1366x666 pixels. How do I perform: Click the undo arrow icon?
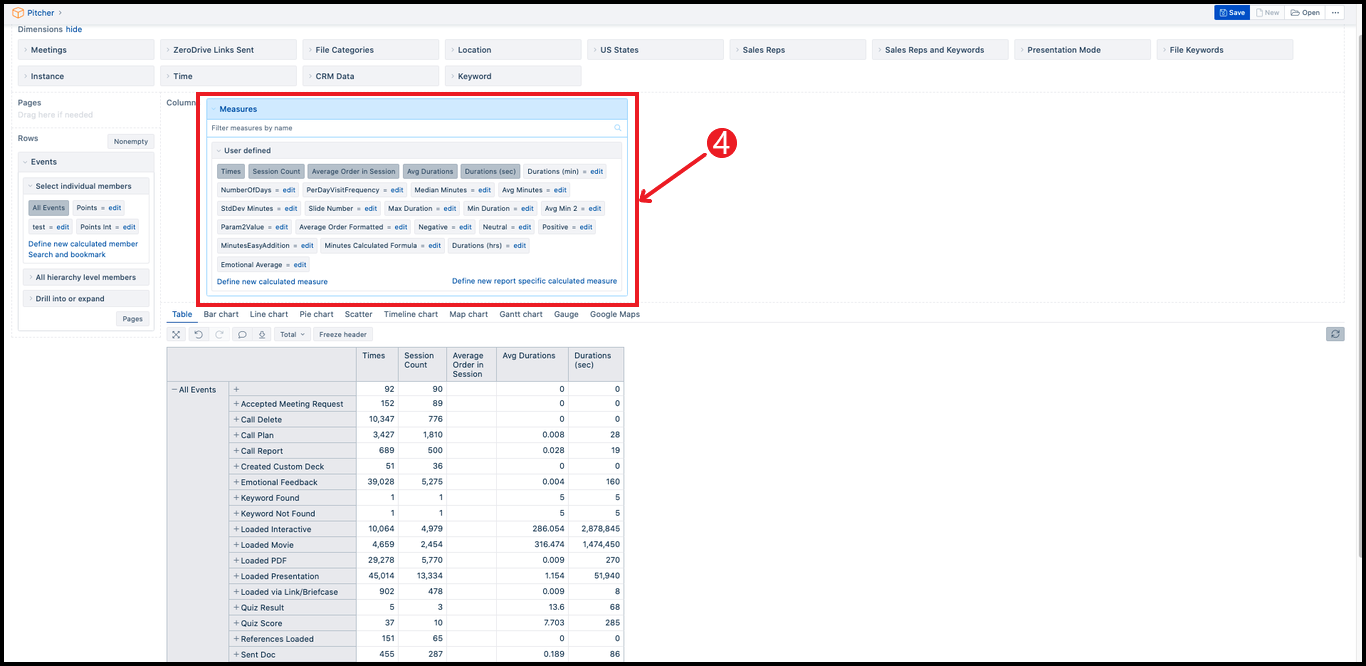tap(198, 335)
